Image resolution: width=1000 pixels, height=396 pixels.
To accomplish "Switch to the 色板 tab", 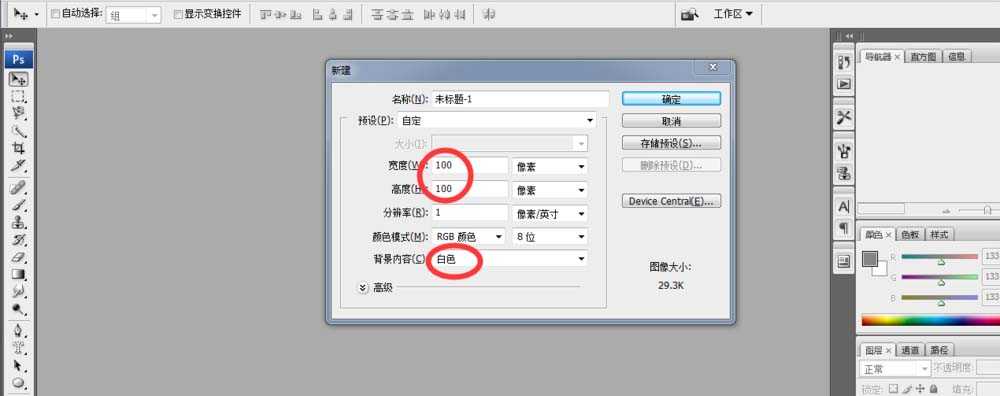I will click(910, 235).
